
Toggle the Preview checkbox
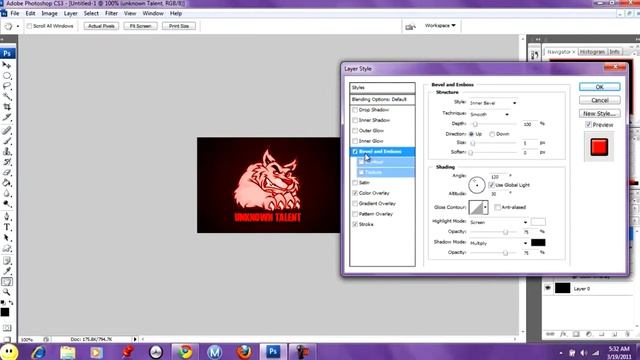click(x=588, y=125)
